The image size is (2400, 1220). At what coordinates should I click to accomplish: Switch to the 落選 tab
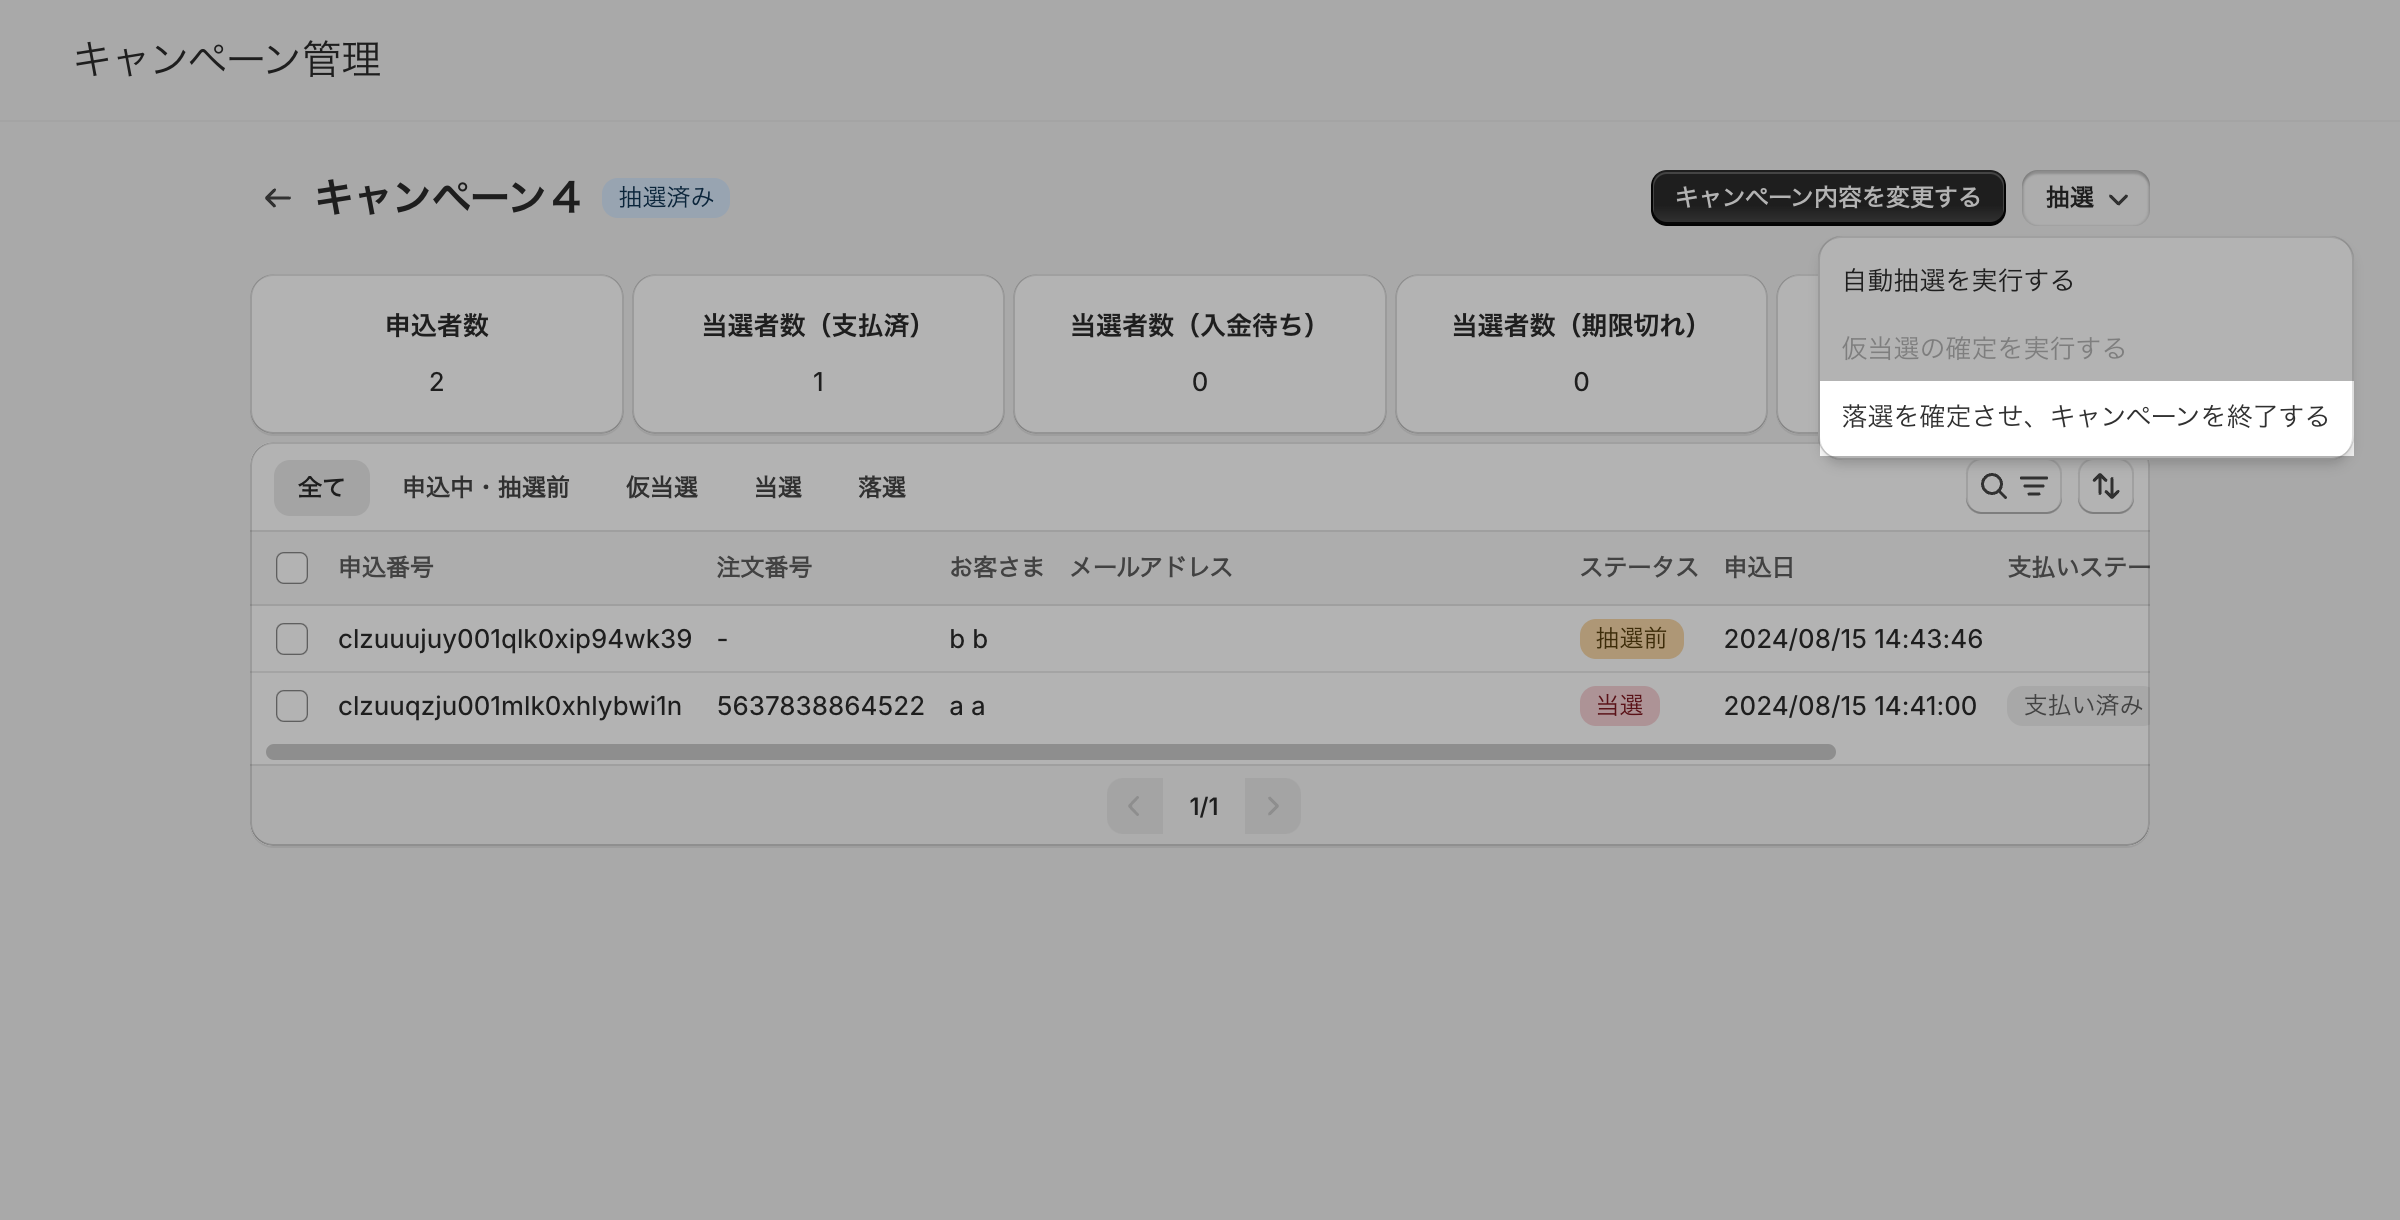(x=881, y=488)
